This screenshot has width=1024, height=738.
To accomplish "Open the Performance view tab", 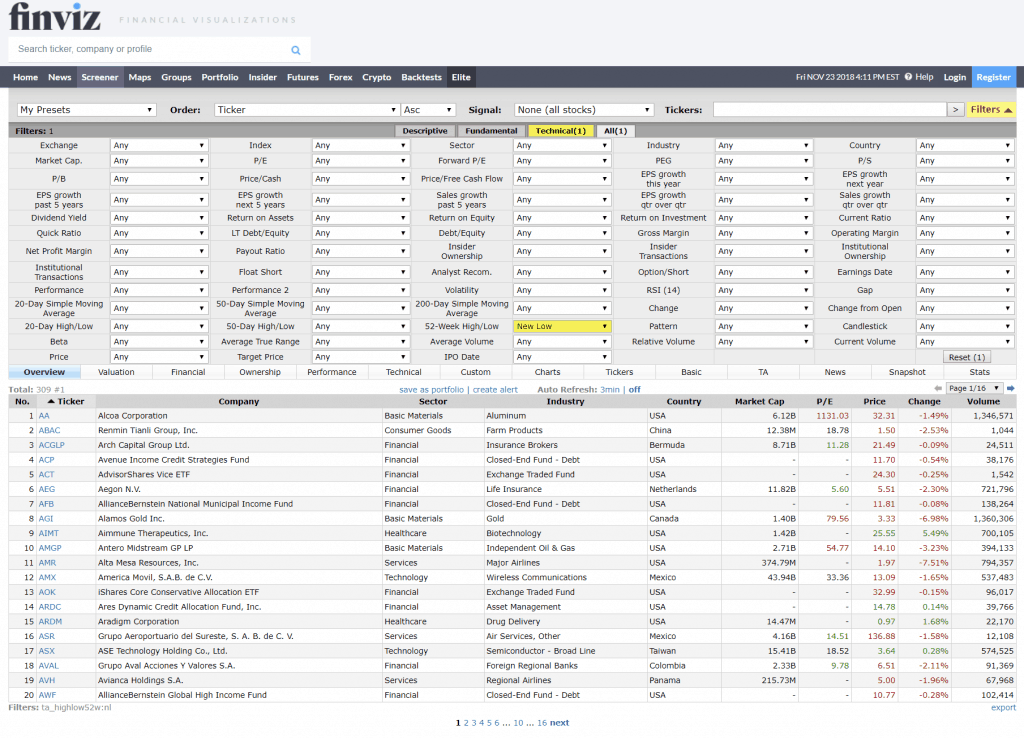I will (332, 372).
